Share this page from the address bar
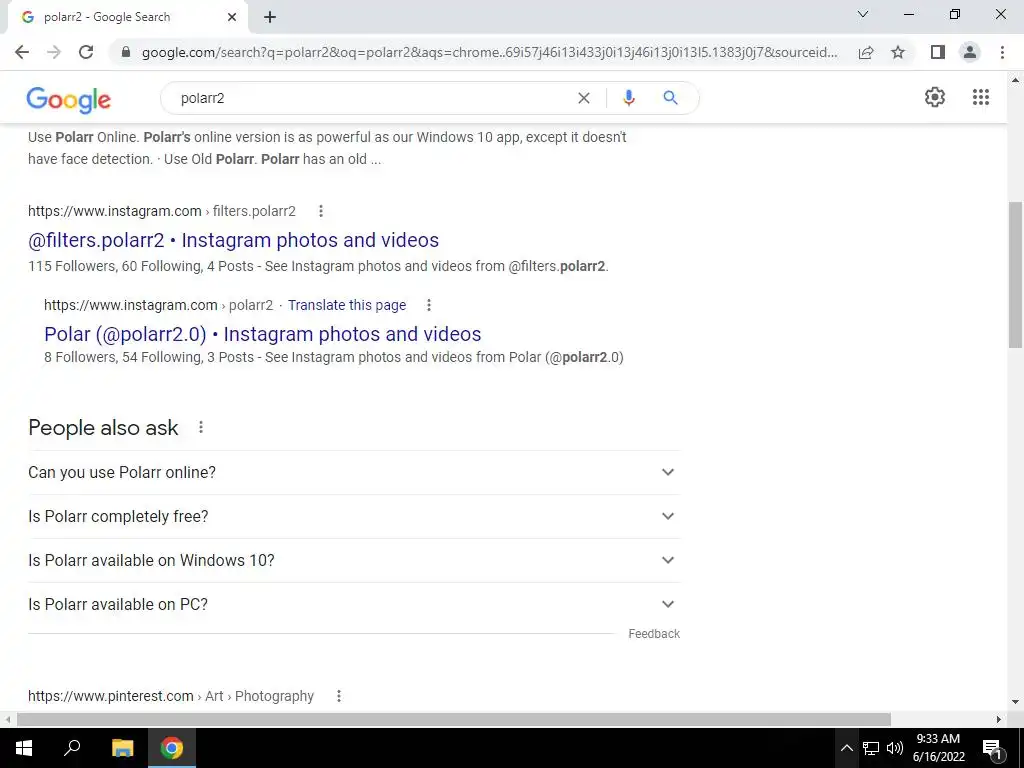Image resolution: width=1024 pixels, height=768 pixels. pos(866,52)
